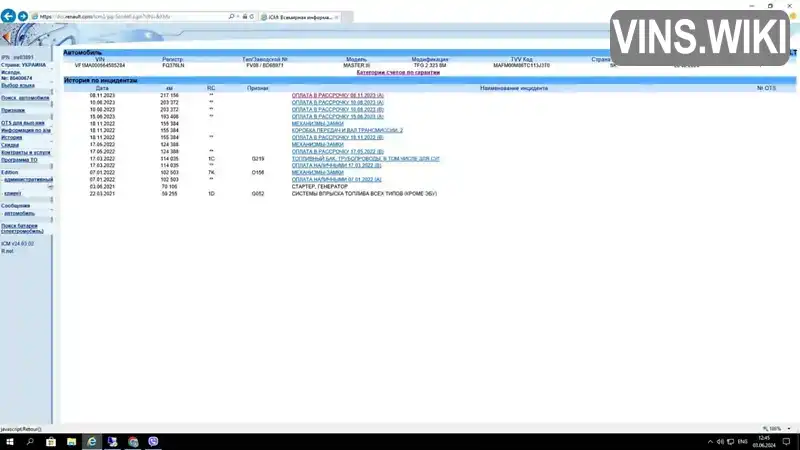Click the browser Back arrow button

pyautogui.click(x=8, y=16)
